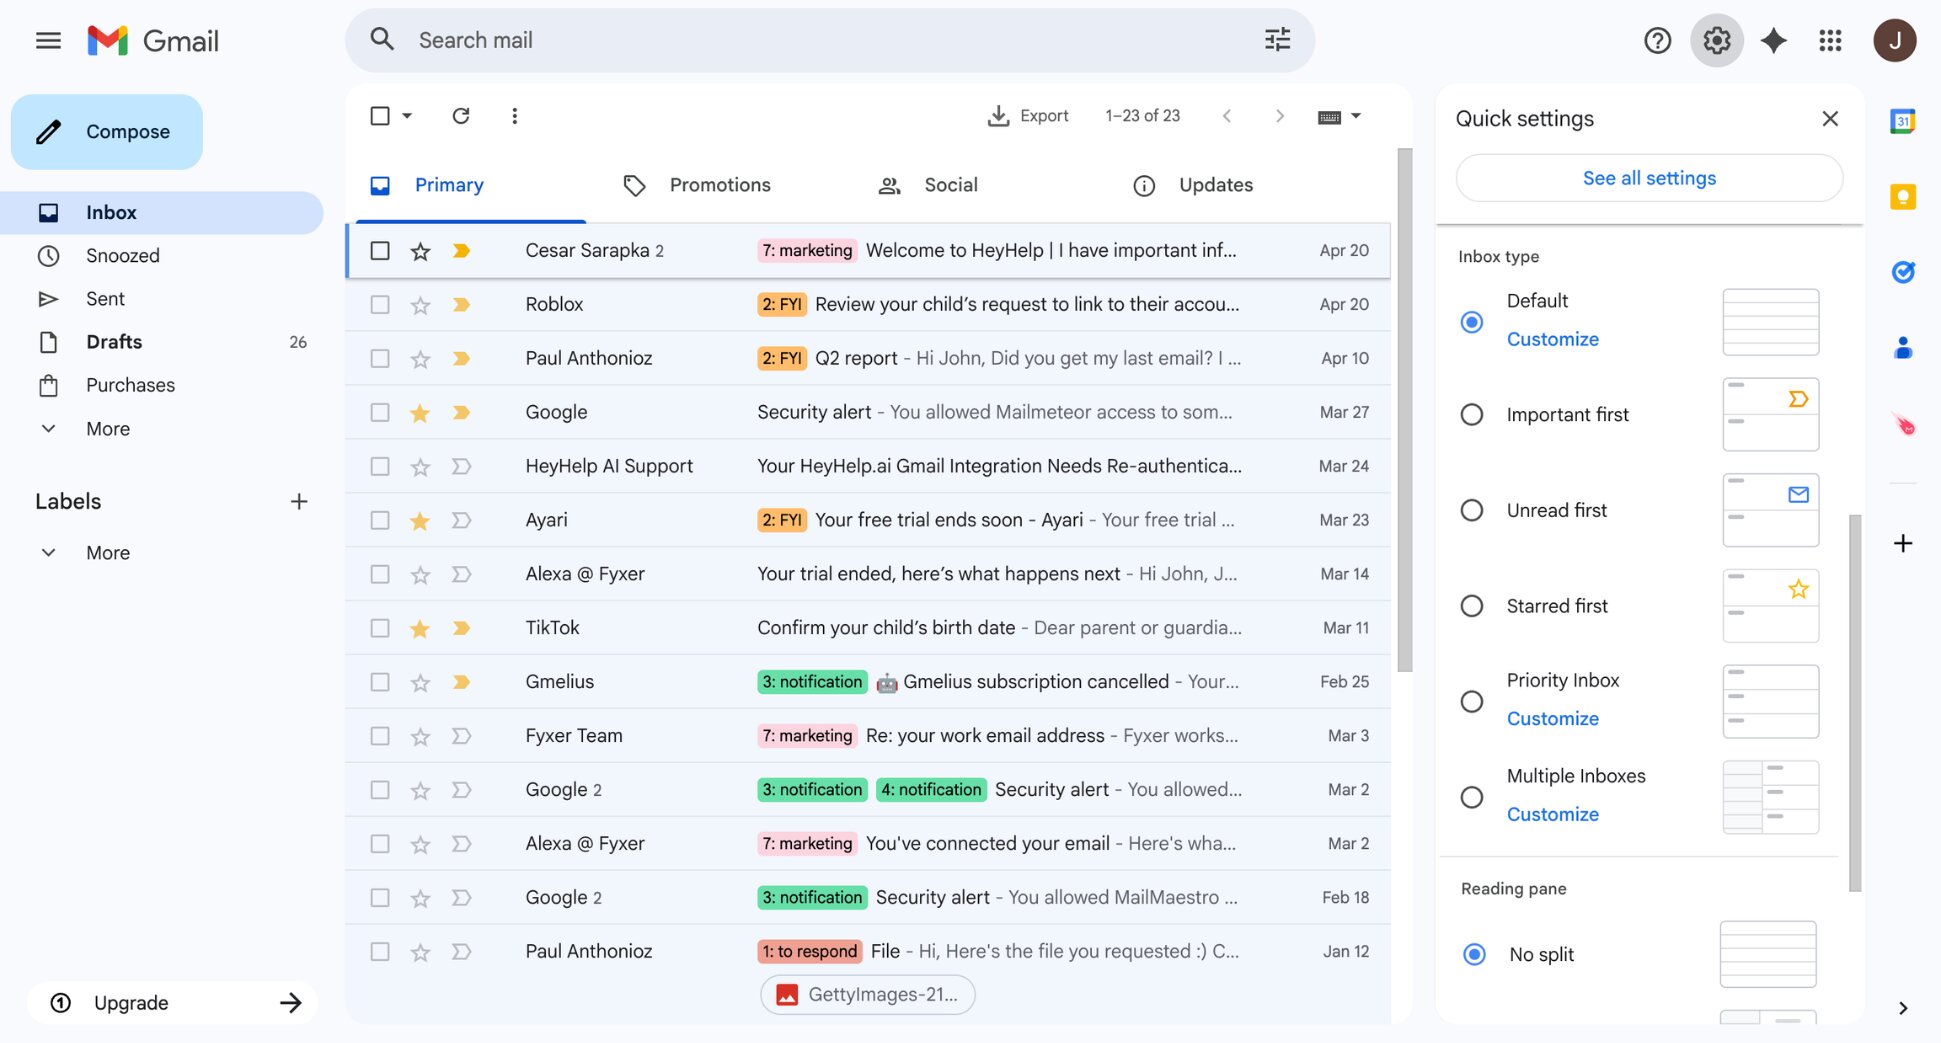The image size is (1941, 1043).
Task: Open Gemini sparkle icon
Action: point(1773,41)
